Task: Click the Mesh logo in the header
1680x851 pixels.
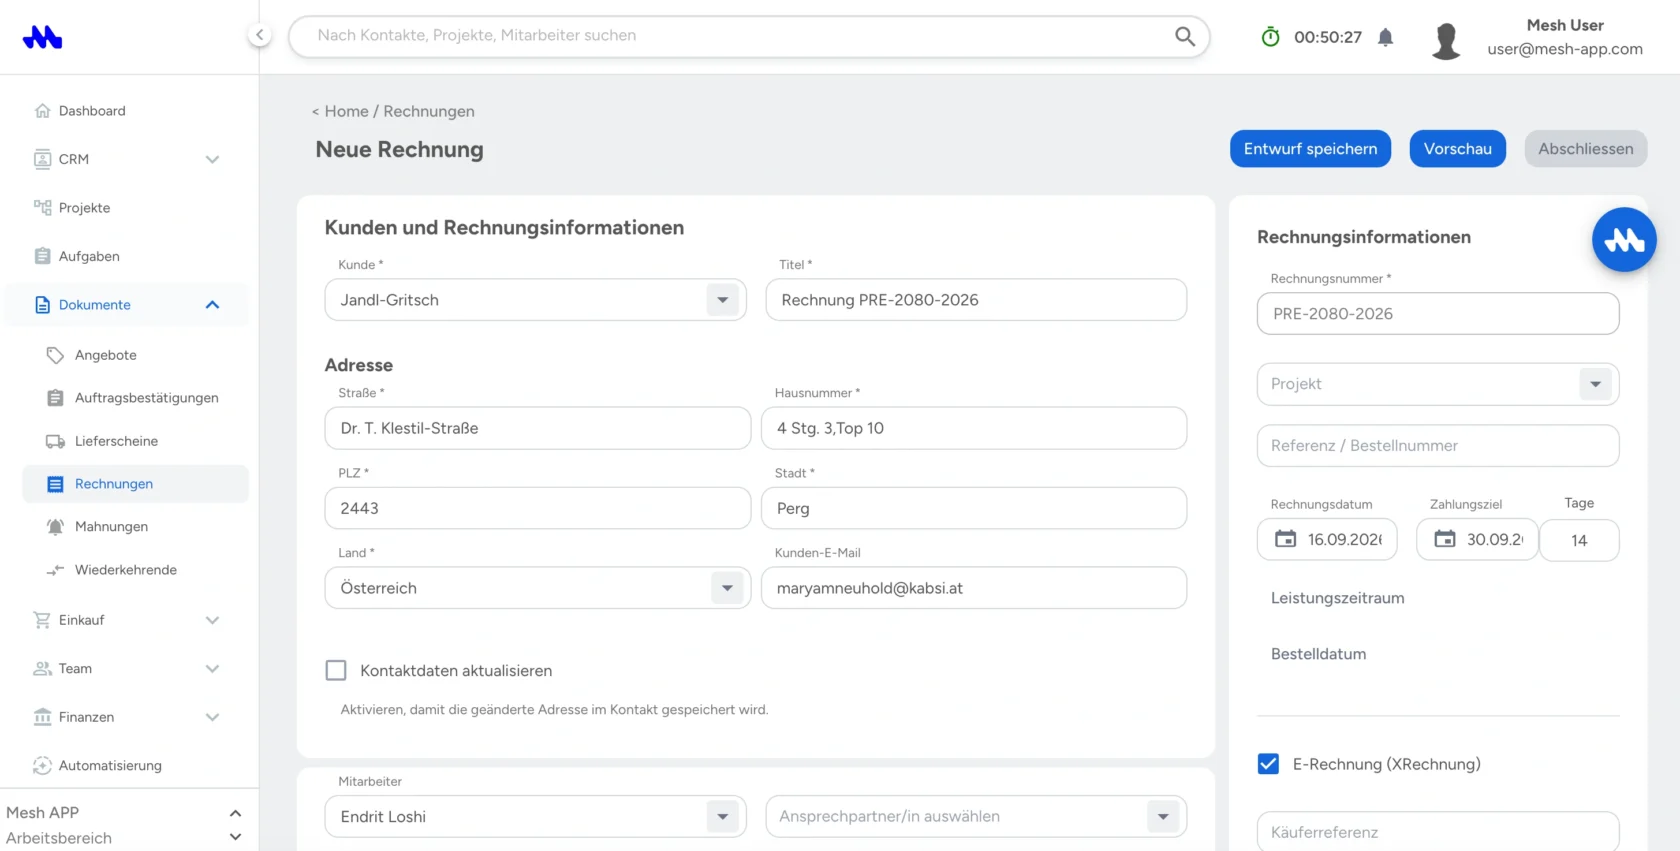Action: (x=42, y=38)
